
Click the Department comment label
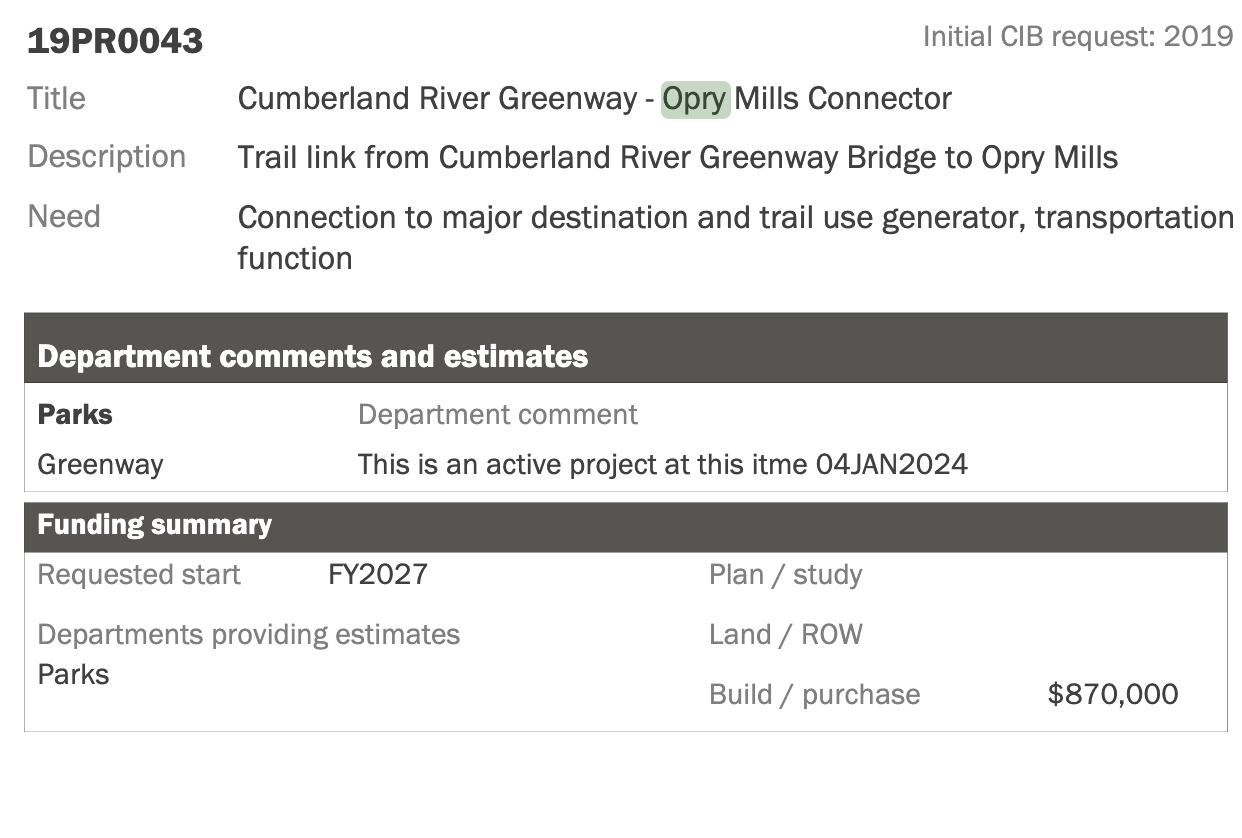(x=497, y=415)
